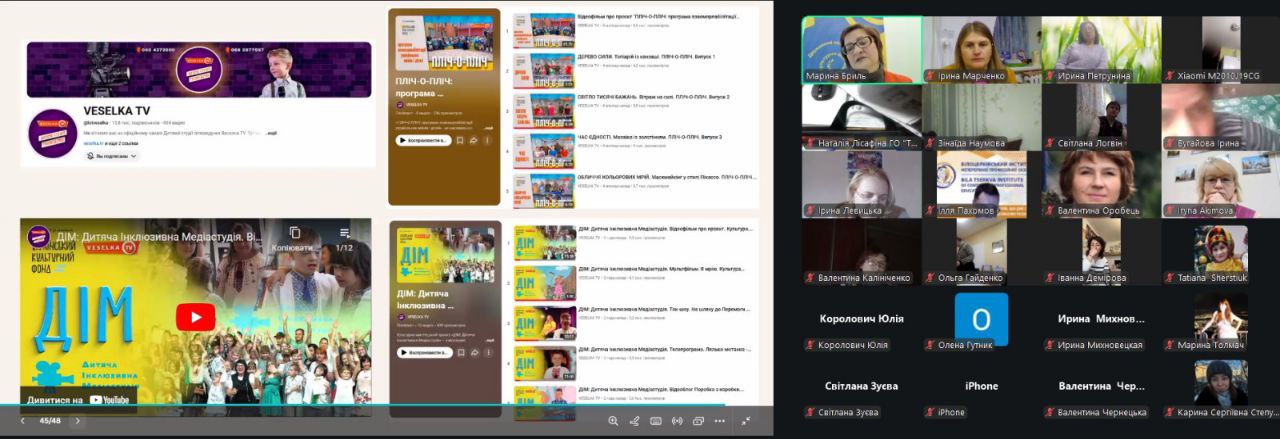Click the collapse fullscreen arrows icon
This screenshot has height=439, width=1280.
pos(746,421)
